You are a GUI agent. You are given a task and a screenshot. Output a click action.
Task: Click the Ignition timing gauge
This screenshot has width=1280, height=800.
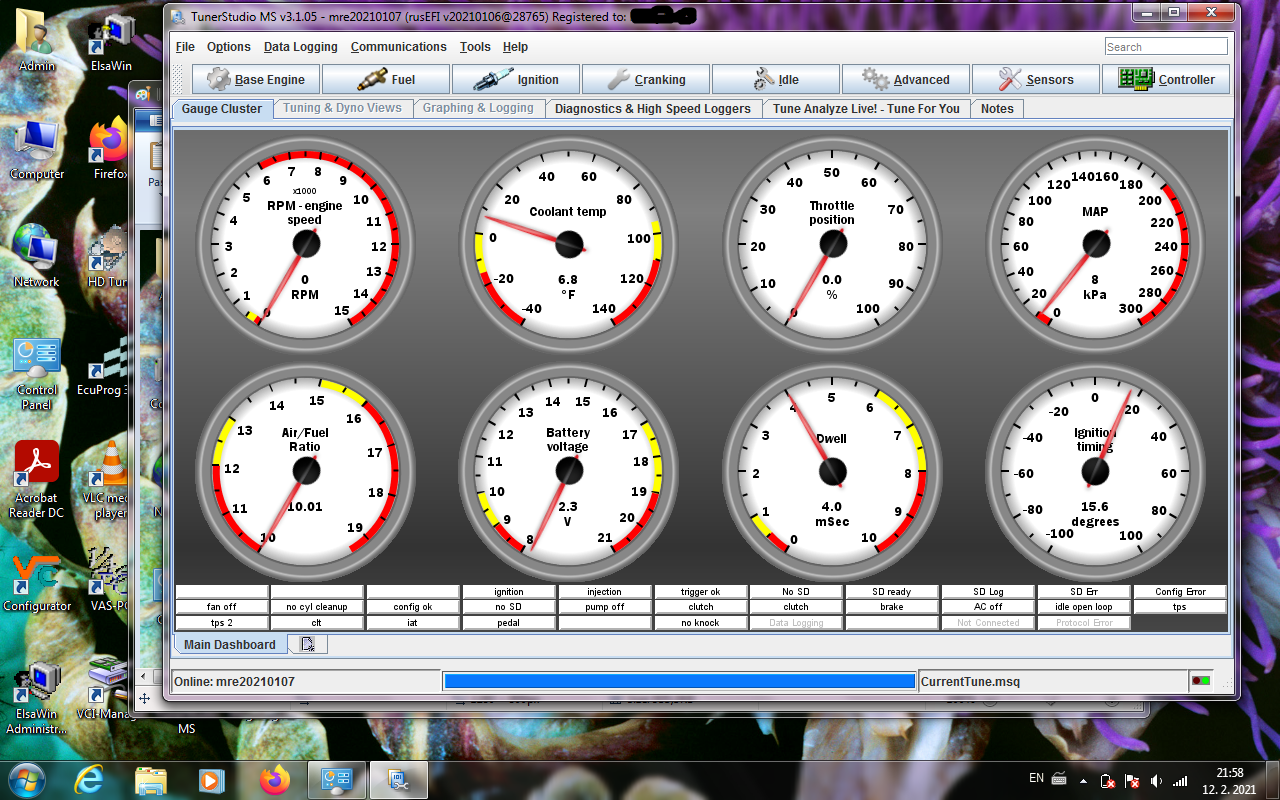1095,470
